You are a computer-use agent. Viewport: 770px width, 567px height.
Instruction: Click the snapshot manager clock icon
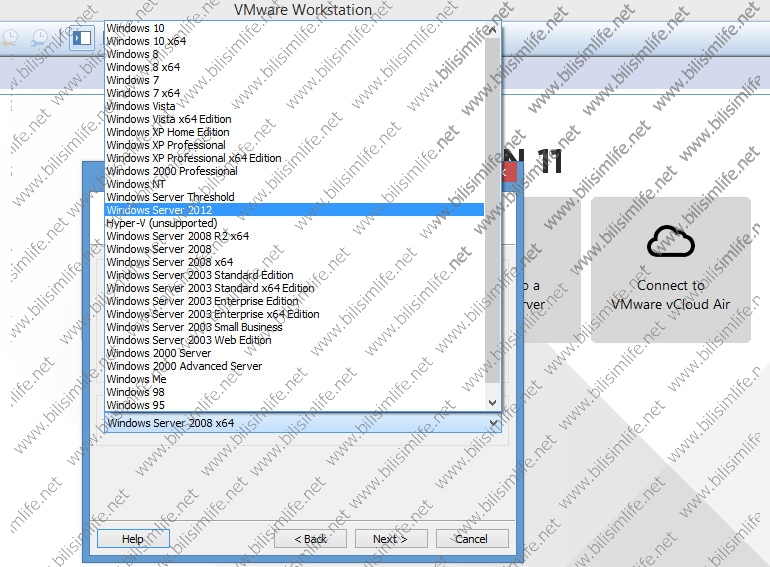tap(39, 38)
